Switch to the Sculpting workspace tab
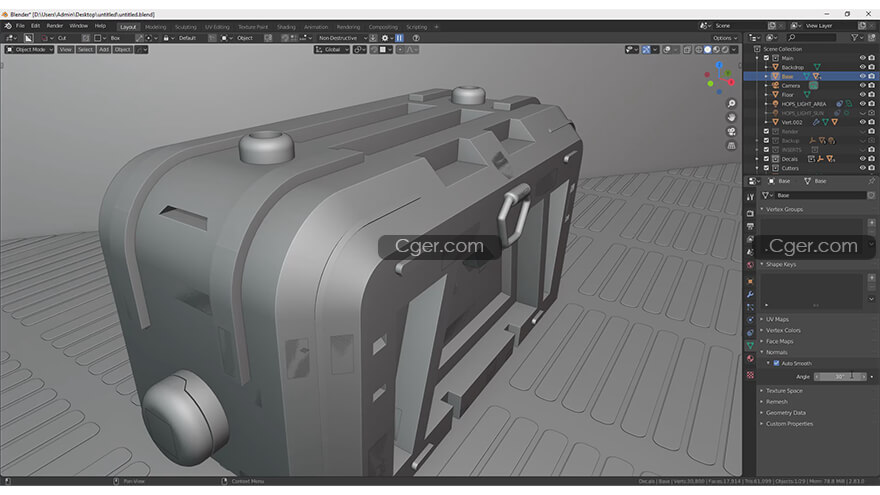 point(186,27)
